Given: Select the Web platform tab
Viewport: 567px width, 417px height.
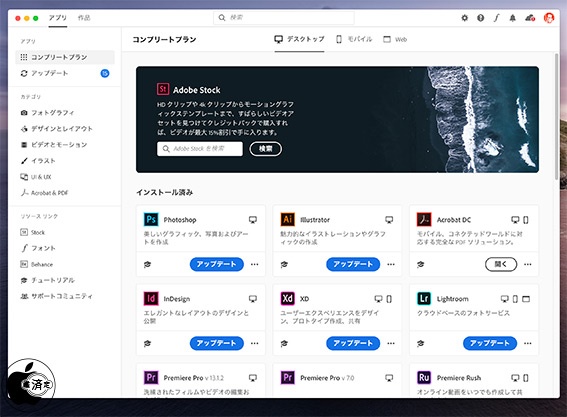Looking at the screenshot, I should tap(395, 39).
